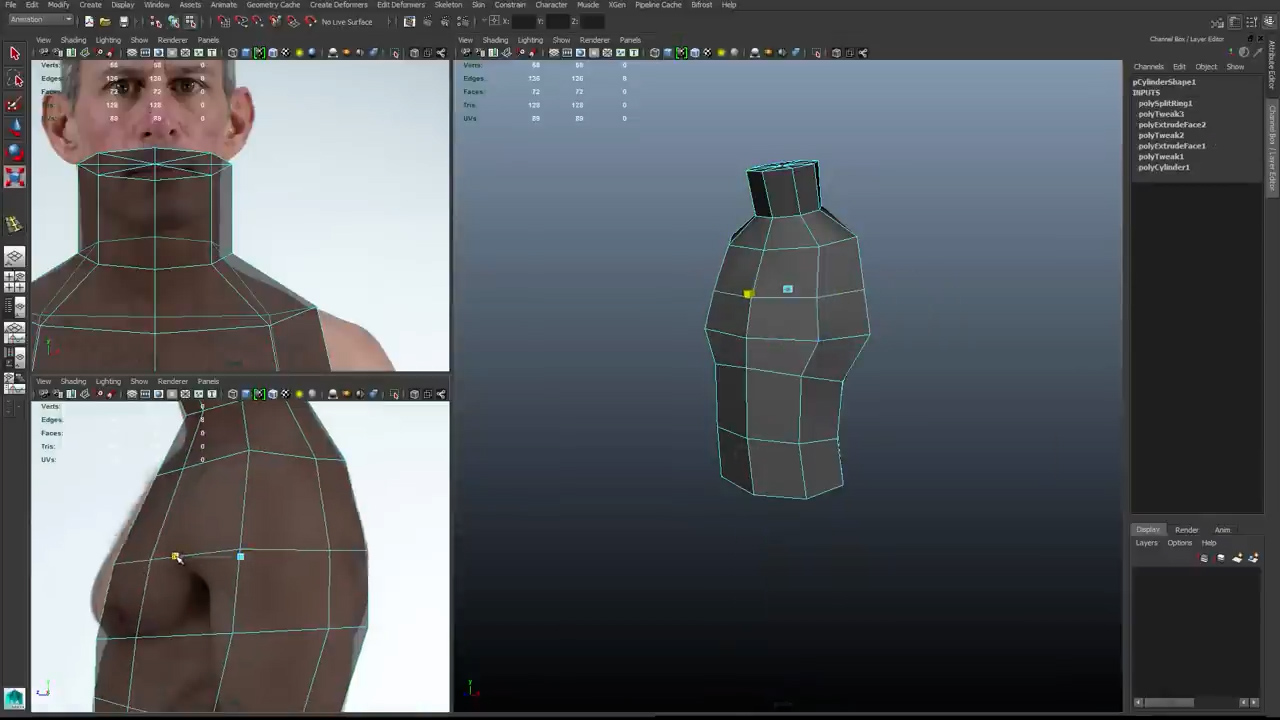Activate the Move tool cone icon
This screenshot has height=720, width=1280.
click(15, 128)
